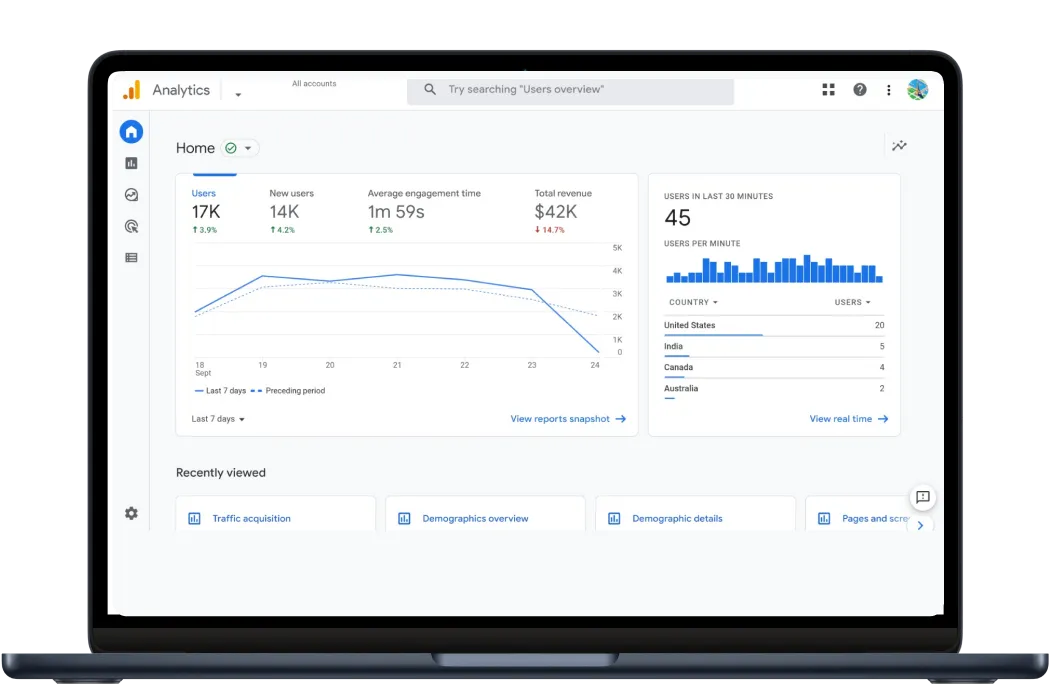Click the user profile avatar
The height and width of the screenshot is (686, 1052).
pos(917,89)
